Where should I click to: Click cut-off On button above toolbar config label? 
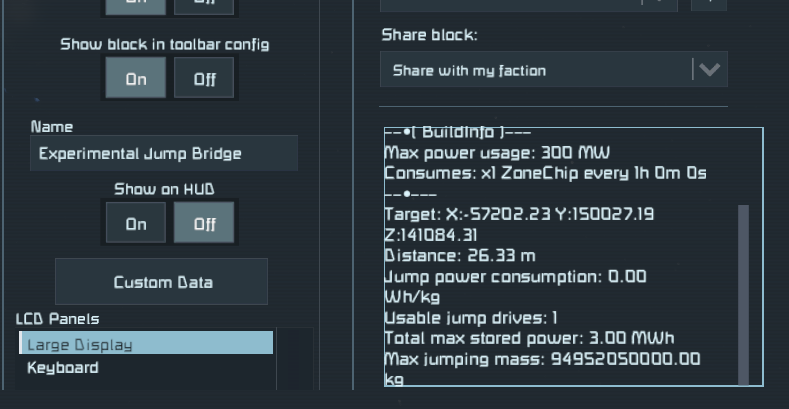click(136, 5)
